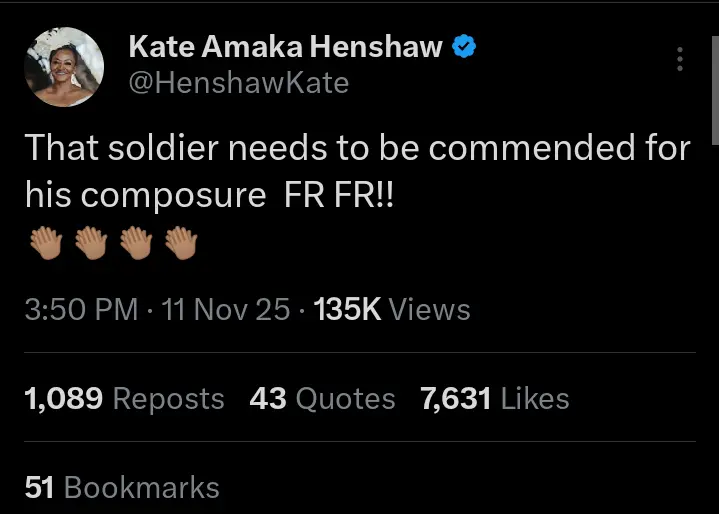This screenshot has width=719, height=514.
Task: Click the third clapping hands emoji
Action: point(136,243)
